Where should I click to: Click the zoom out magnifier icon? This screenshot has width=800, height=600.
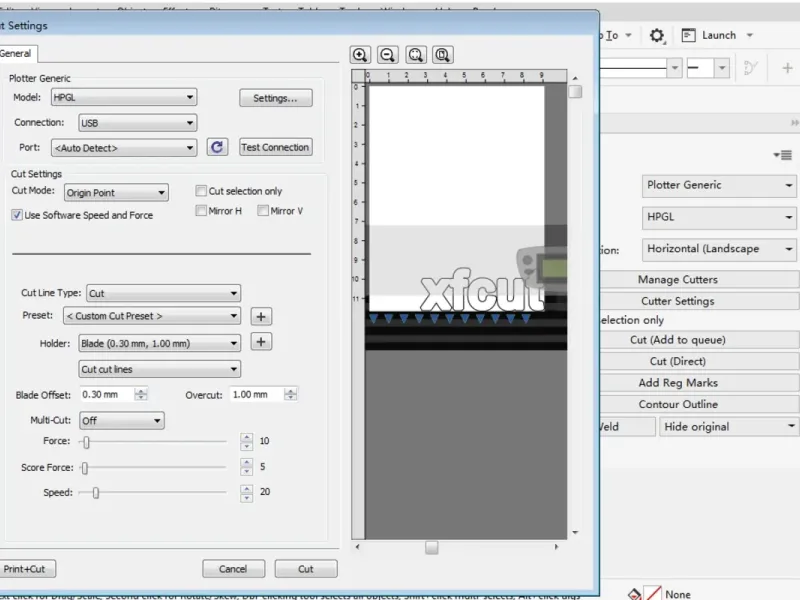pyautogui.click(x=387, y=55)
